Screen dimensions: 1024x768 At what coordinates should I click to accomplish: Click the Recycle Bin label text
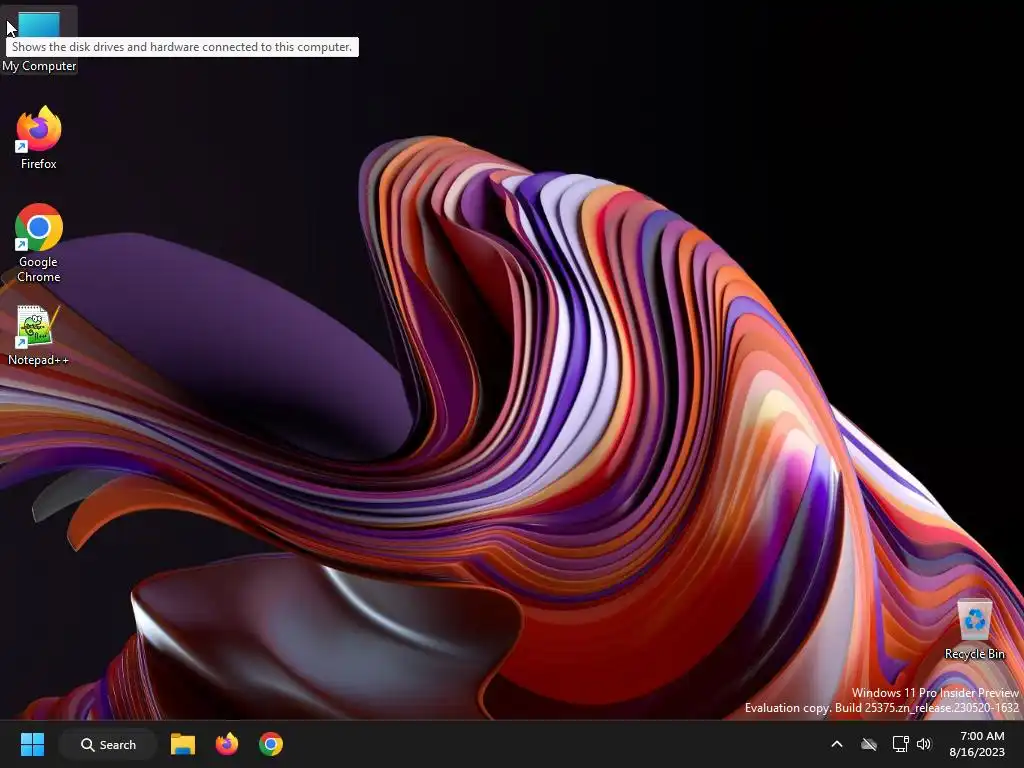click(x=974, y=654)
